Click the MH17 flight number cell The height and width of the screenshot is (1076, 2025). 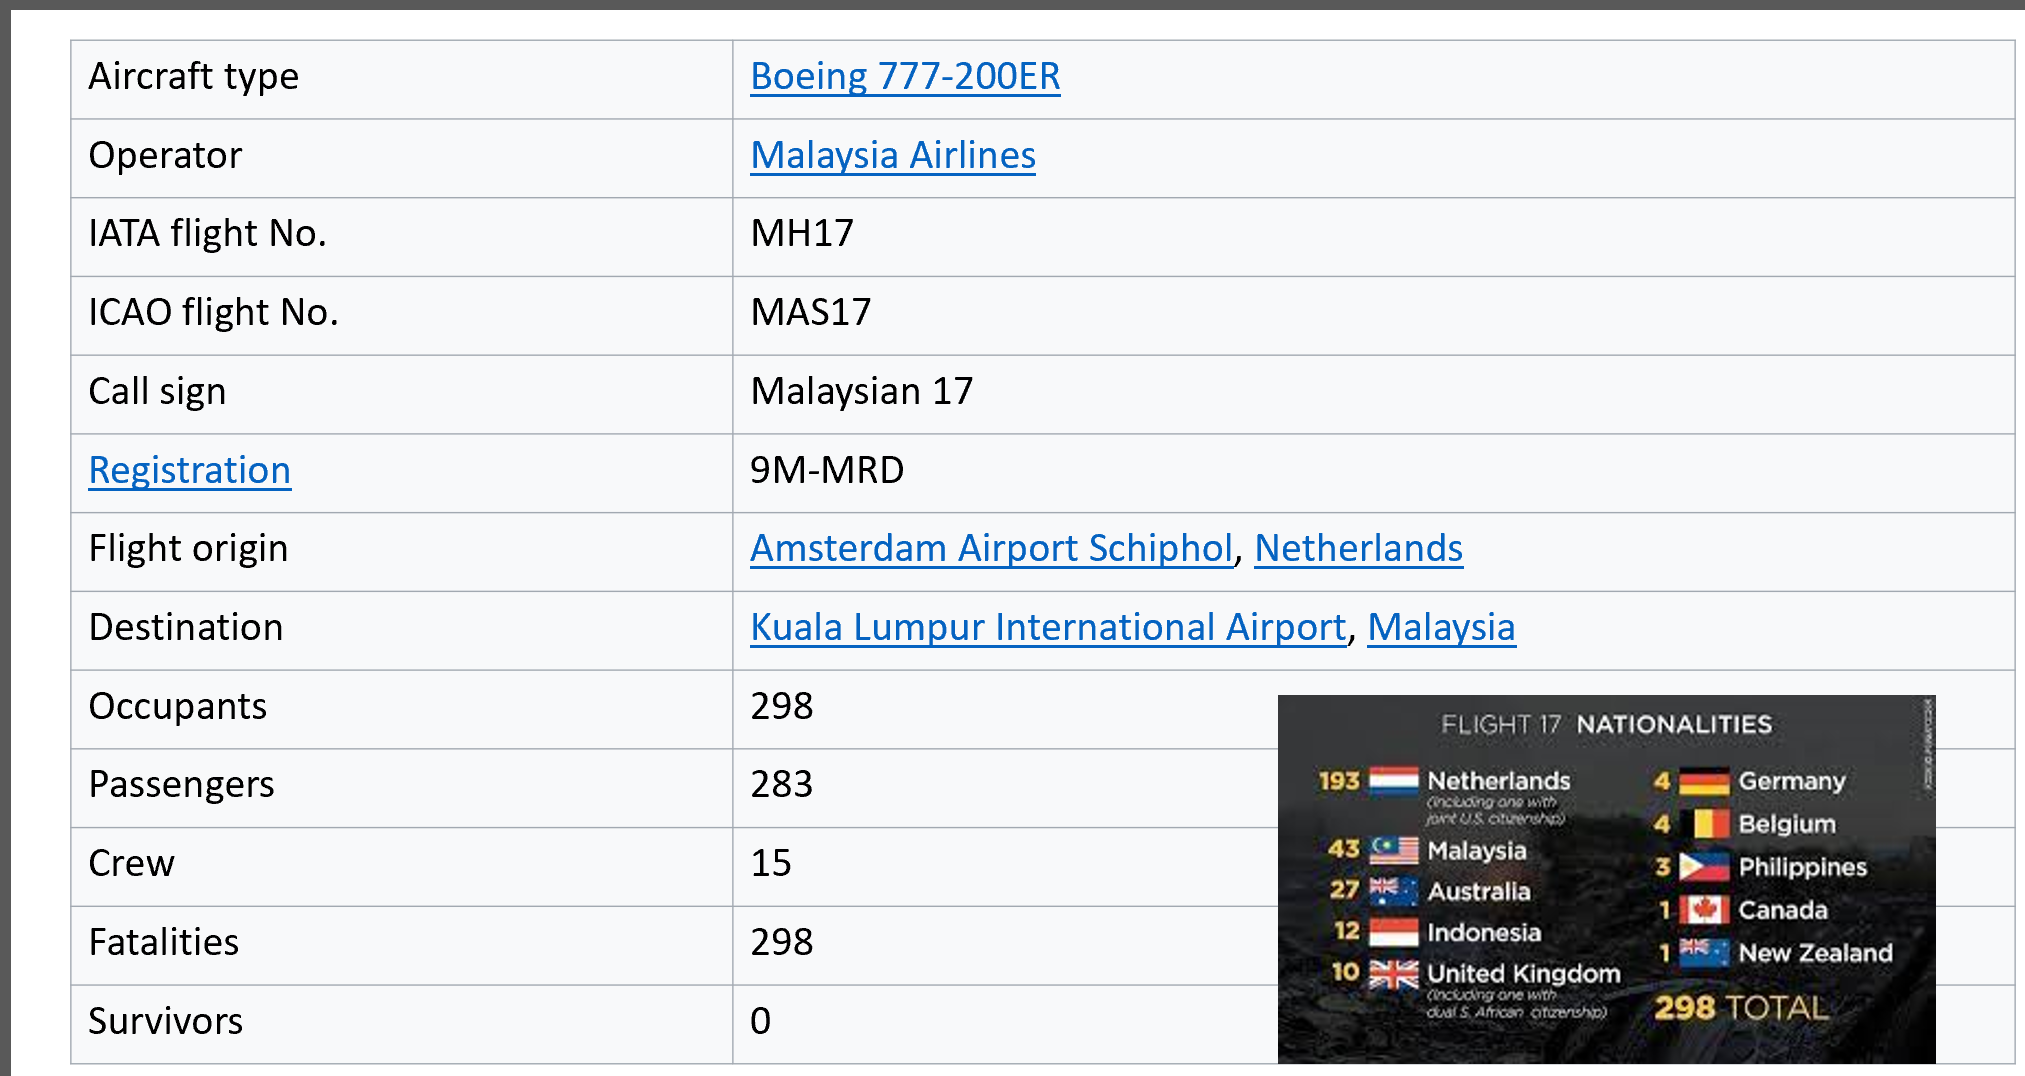coord(802,234)
